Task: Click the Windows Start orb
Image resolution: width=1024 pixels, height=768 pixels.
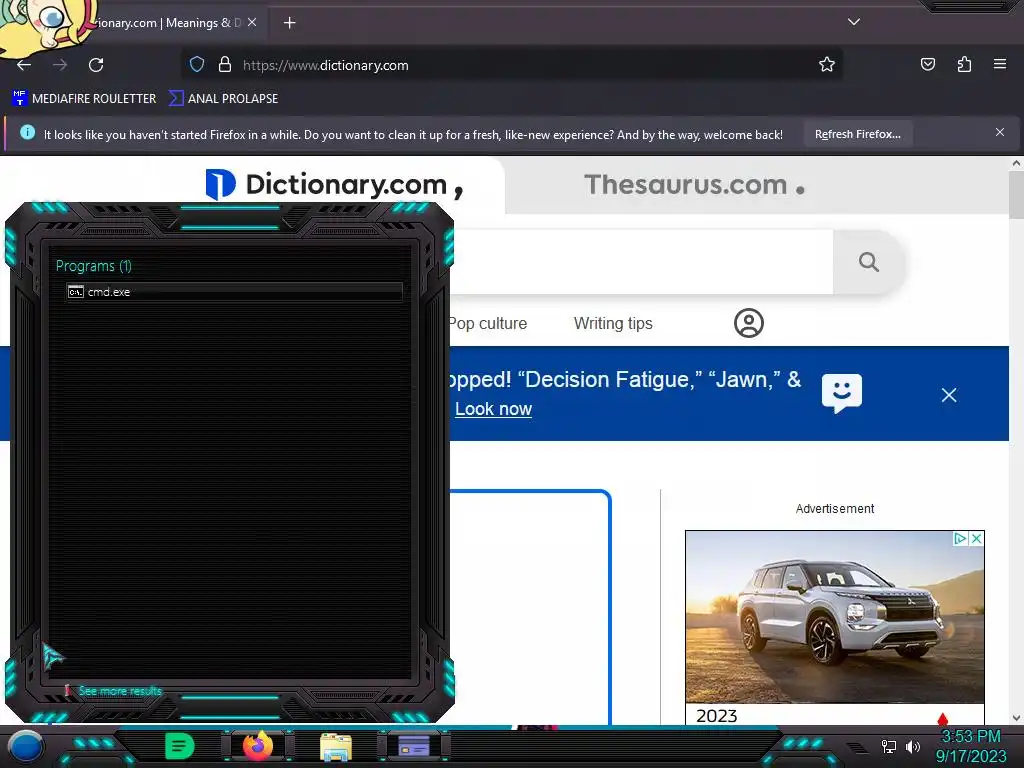Action: point(25,746)
